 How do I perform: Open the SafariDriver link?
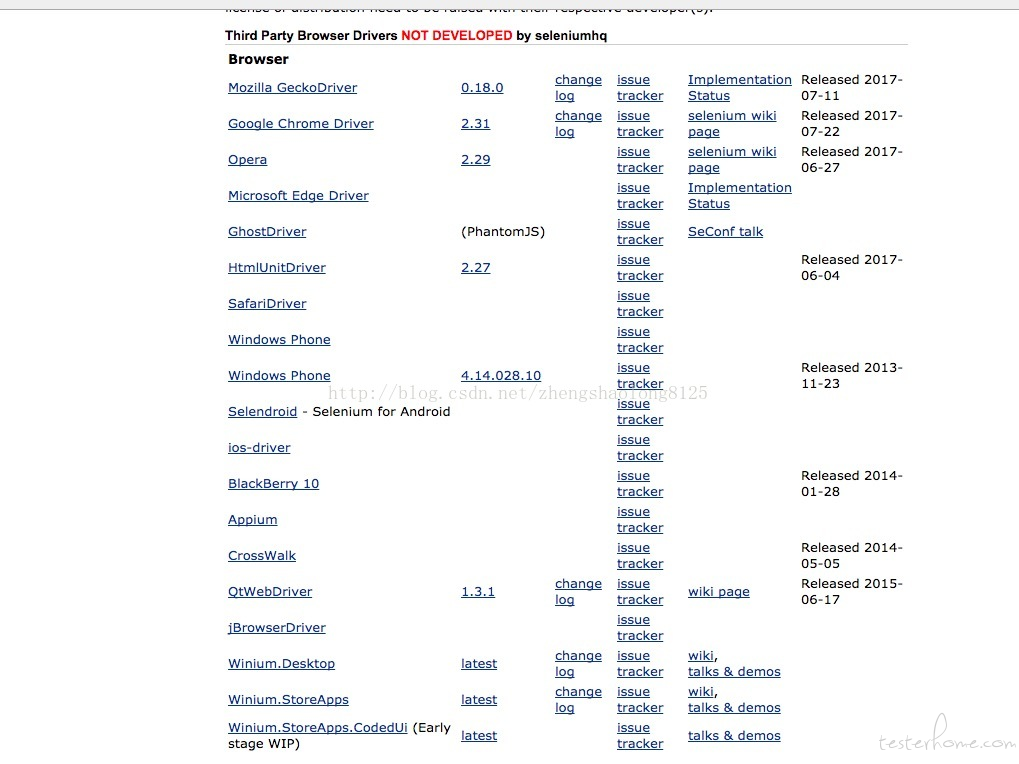click(x=267, y=304)
